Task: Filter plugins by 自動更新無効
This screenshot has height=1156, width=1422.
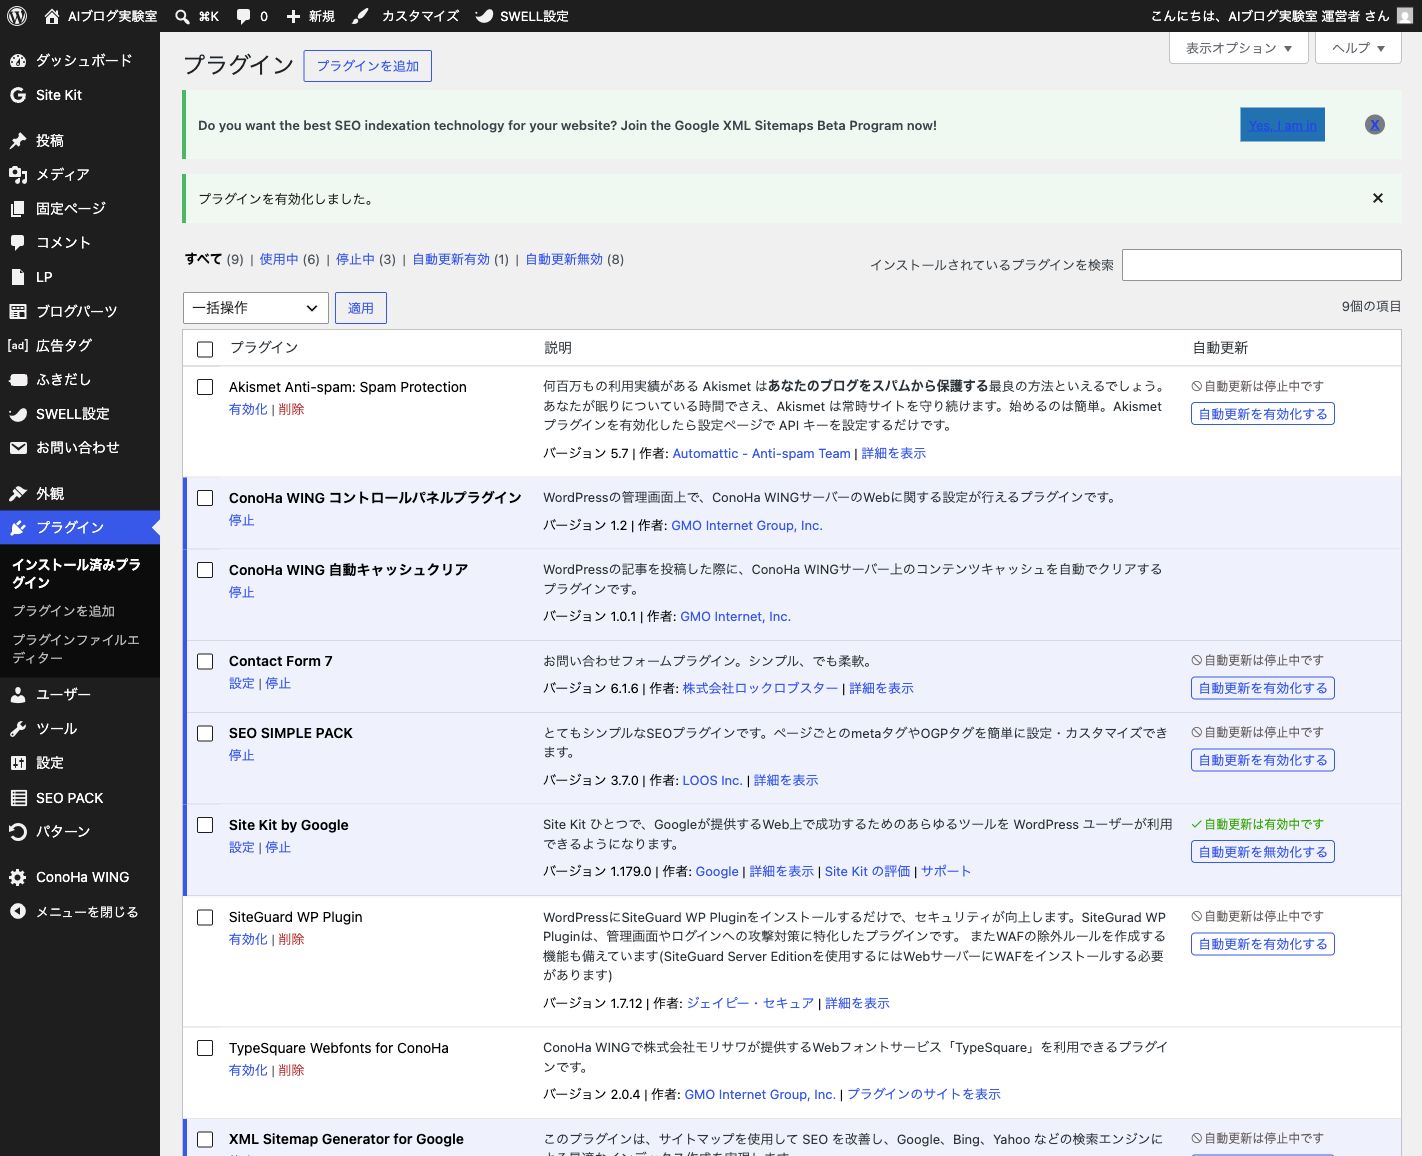Action: pos(564,259)
